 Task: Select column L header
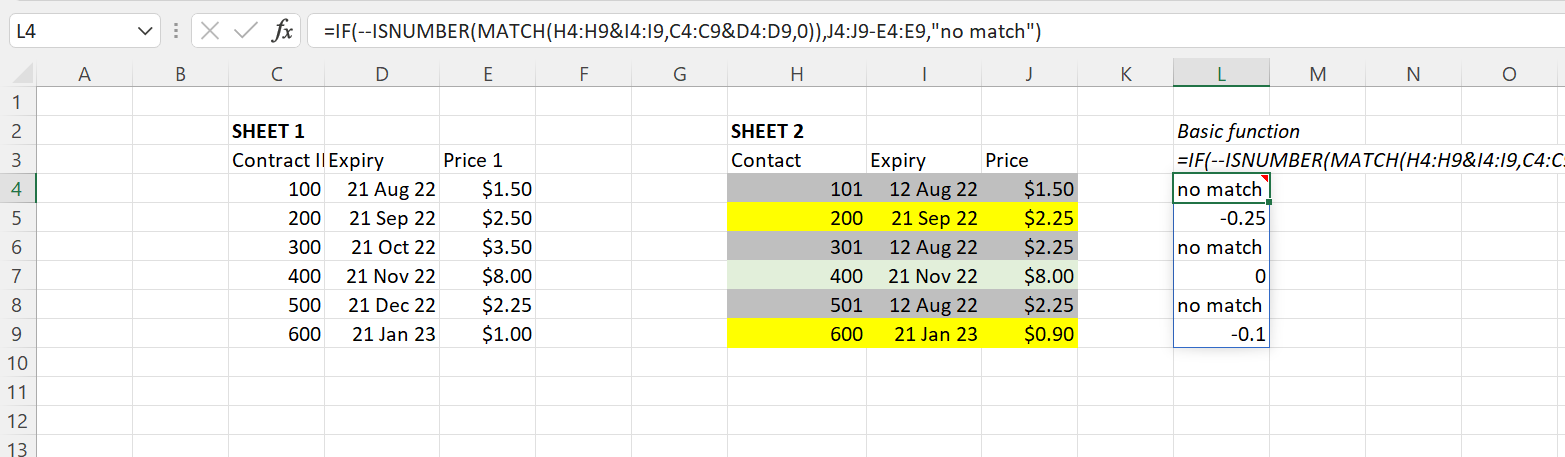click(x=1221, y=73)
